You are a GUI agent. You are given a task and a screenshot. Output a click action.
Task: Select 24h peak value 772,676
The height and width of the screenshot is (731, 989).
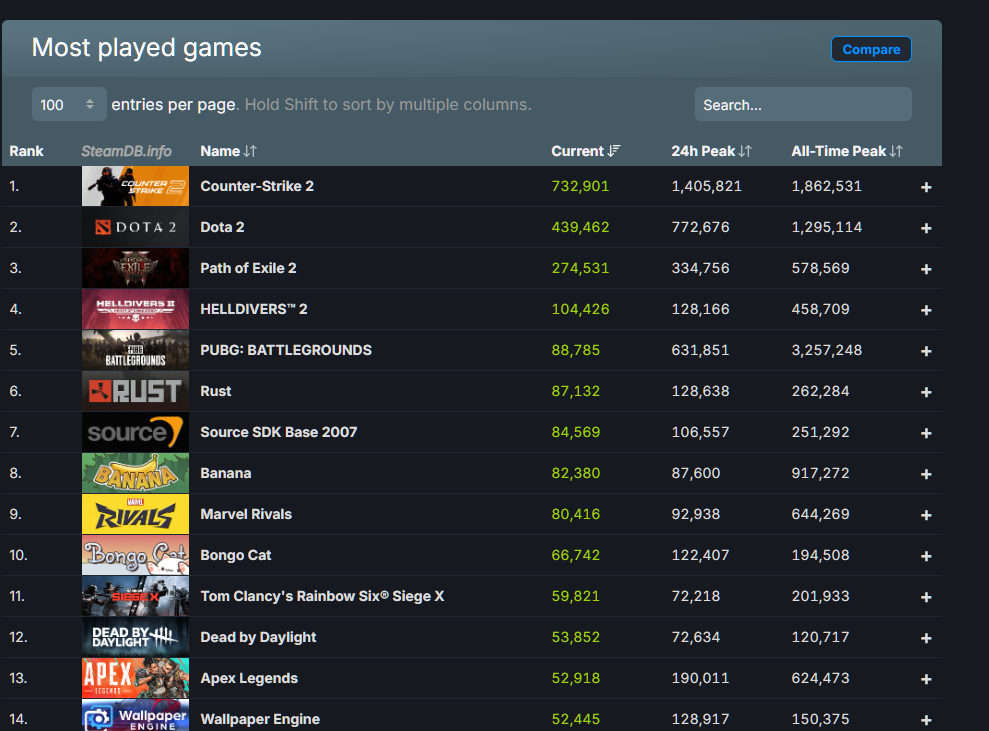[x=700, y=227]
